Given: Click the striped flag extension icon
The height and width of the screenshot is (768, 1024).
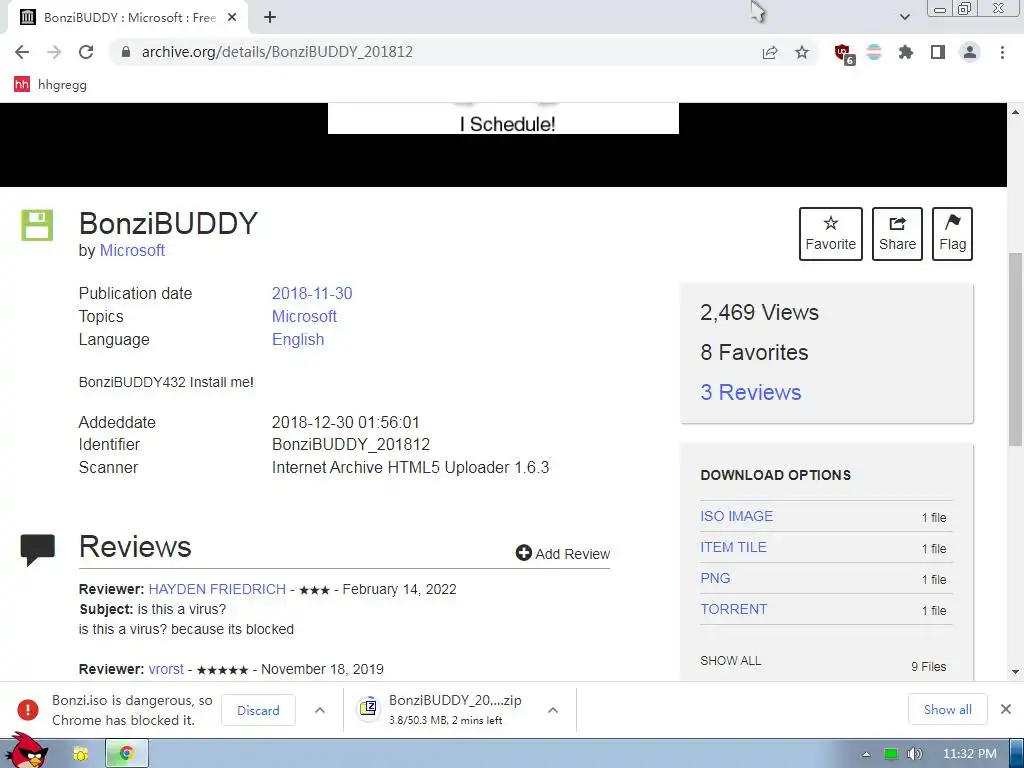Looking at the screenshot, I should click(874, 52).
